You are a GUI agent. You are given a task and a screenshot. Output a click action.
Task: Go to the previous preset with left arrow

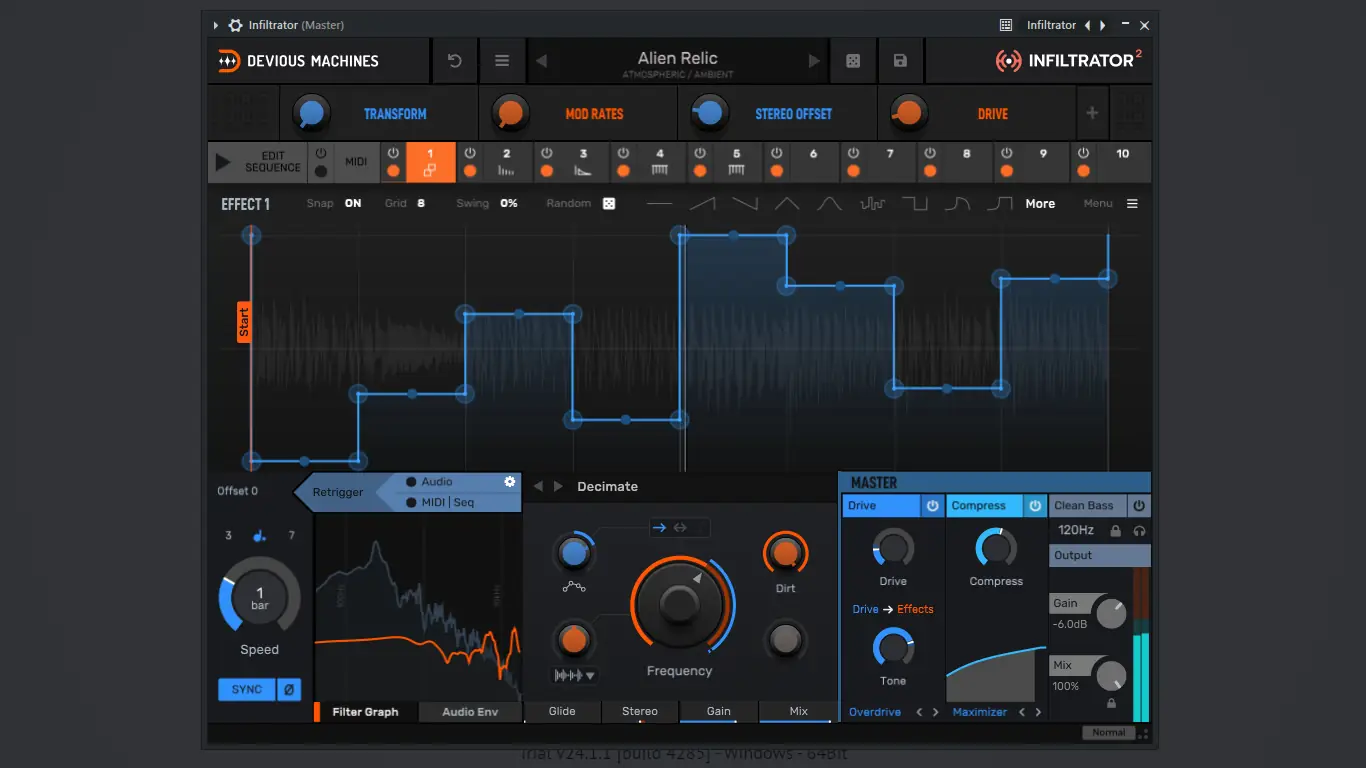[541, 61]
